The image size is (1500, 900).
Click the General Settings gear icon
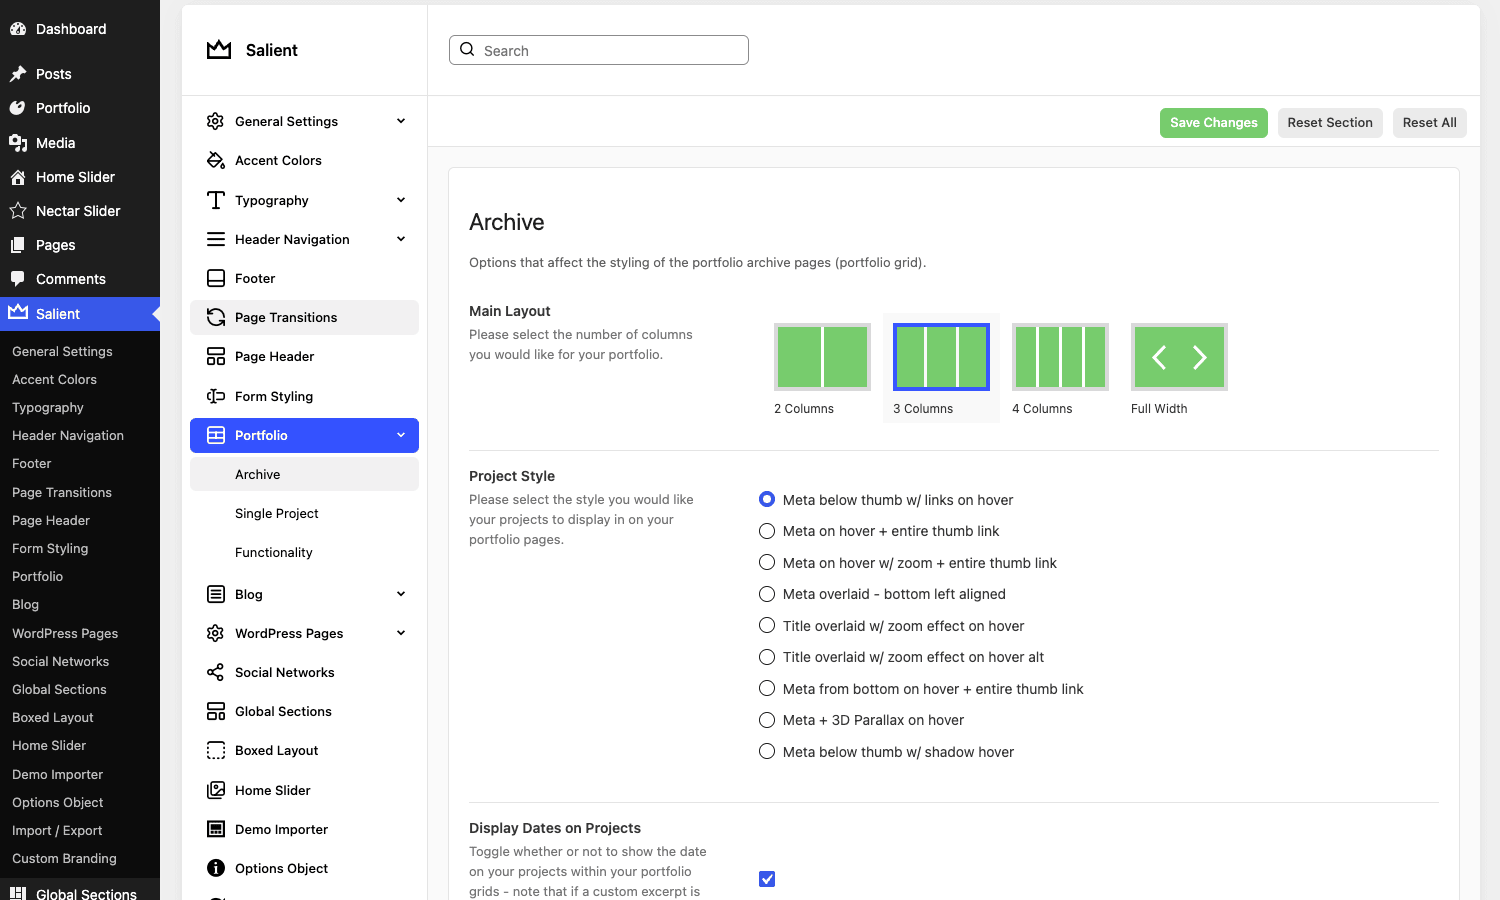(216, 121)
